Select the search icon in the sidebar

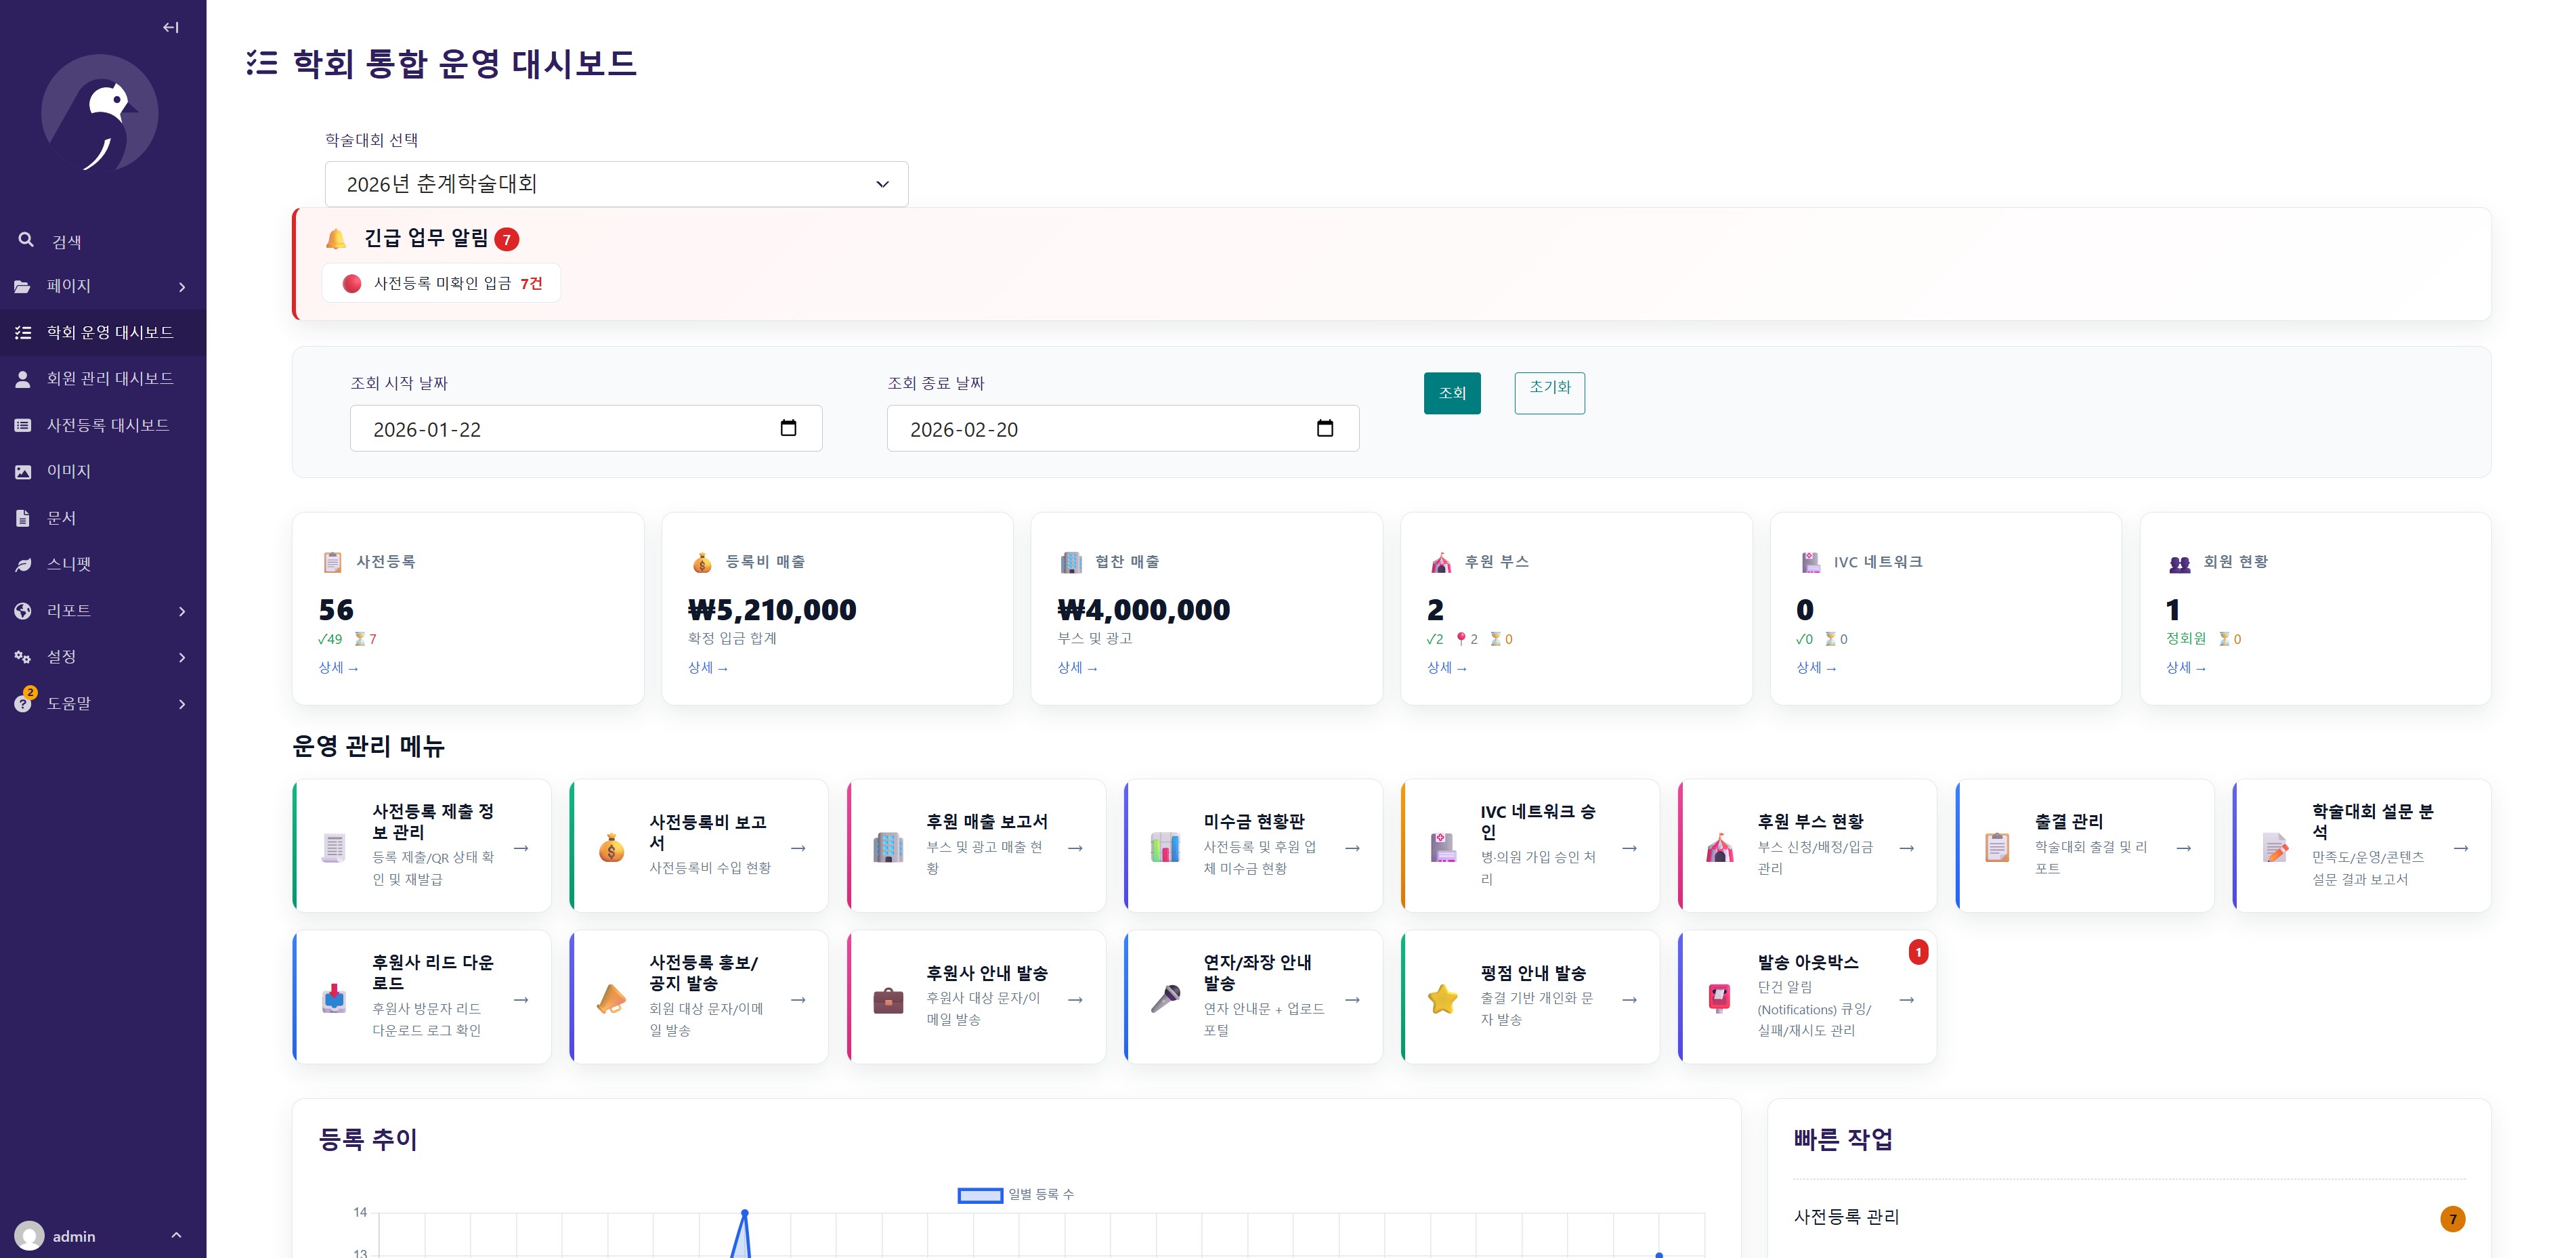pos(25,239)
